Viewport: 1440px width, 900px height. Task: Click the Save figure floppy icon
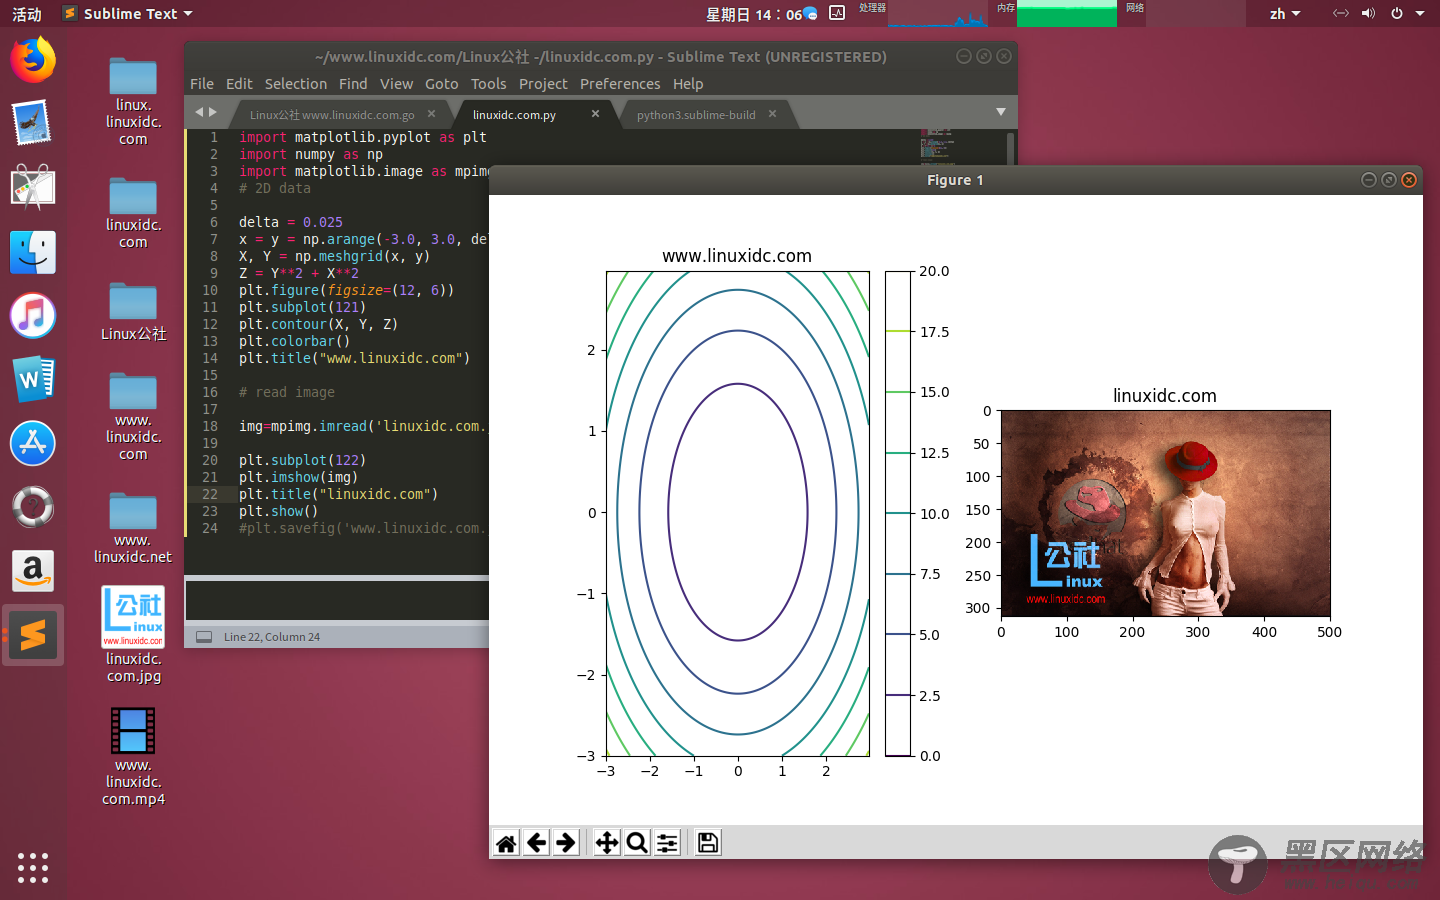[708, 843]
